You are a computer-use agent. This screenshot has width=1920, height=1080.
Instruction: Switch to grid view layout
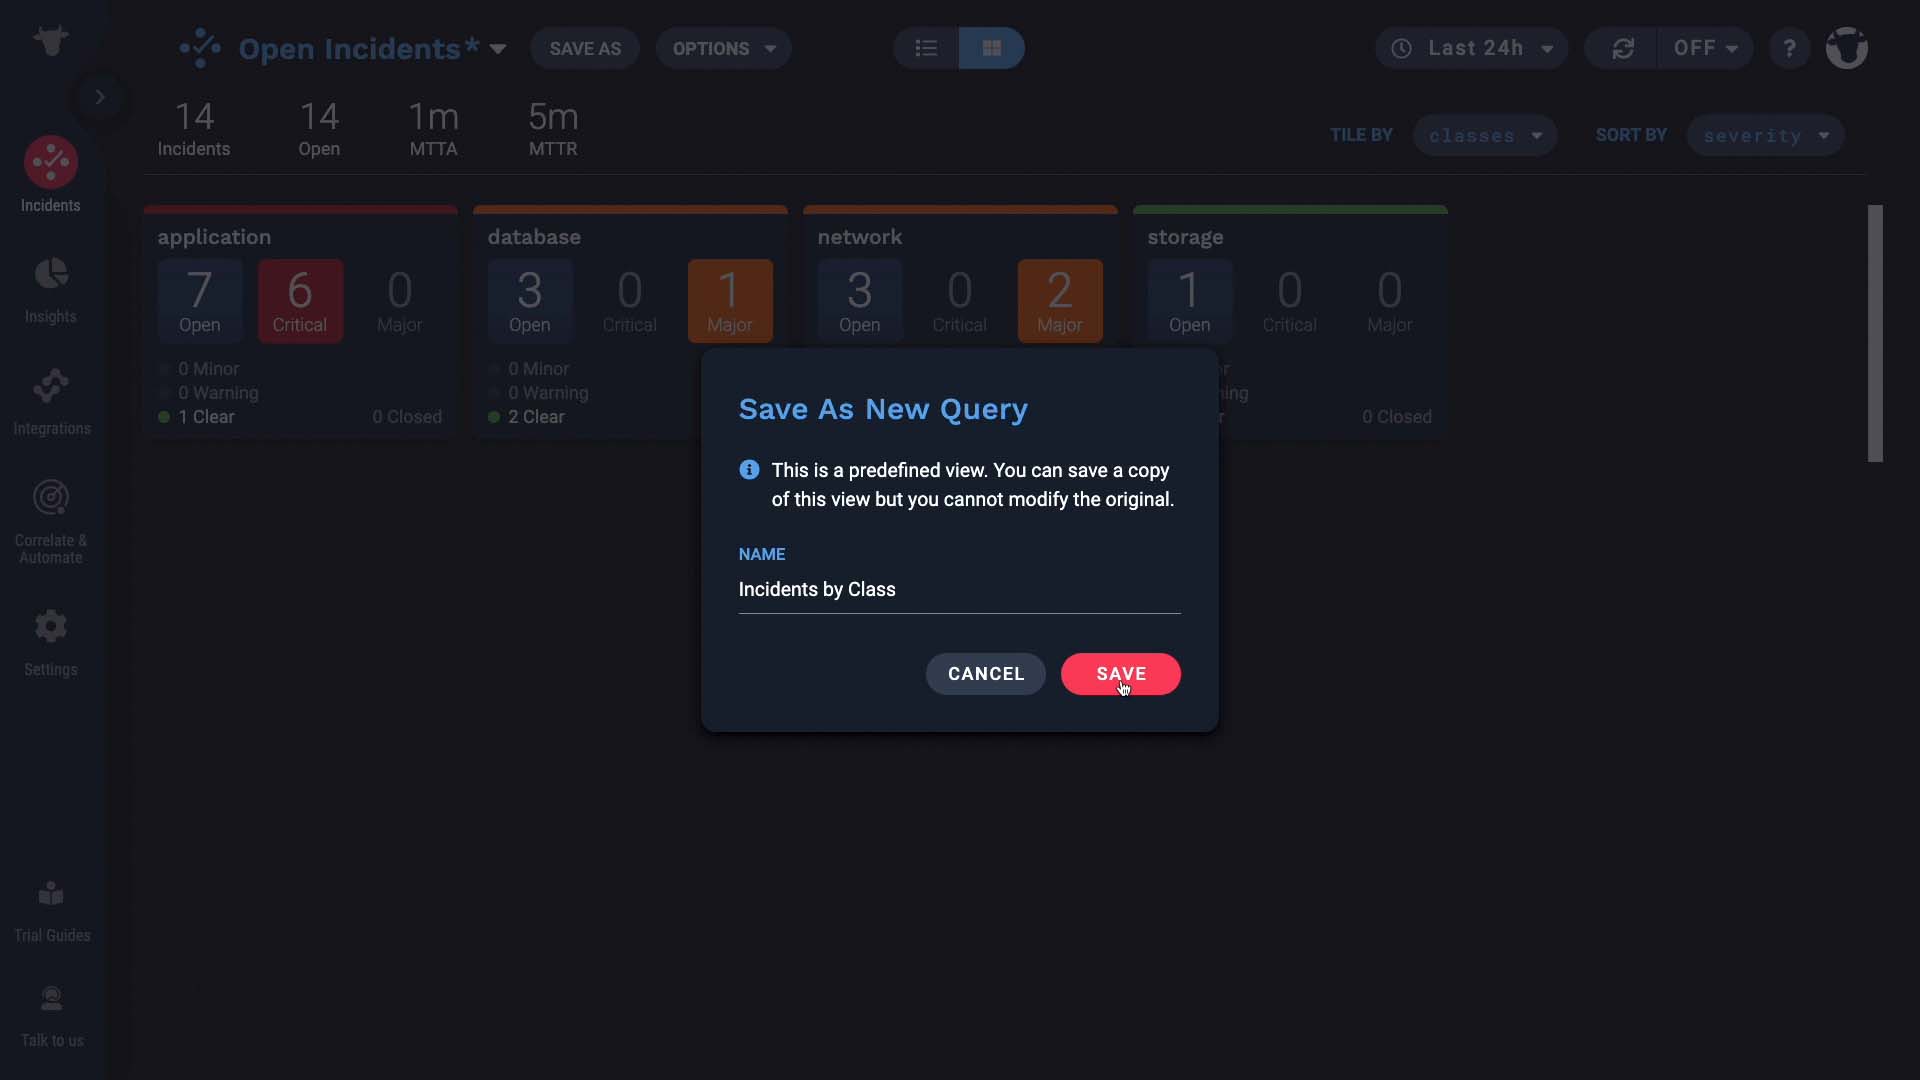pos(992,49)
